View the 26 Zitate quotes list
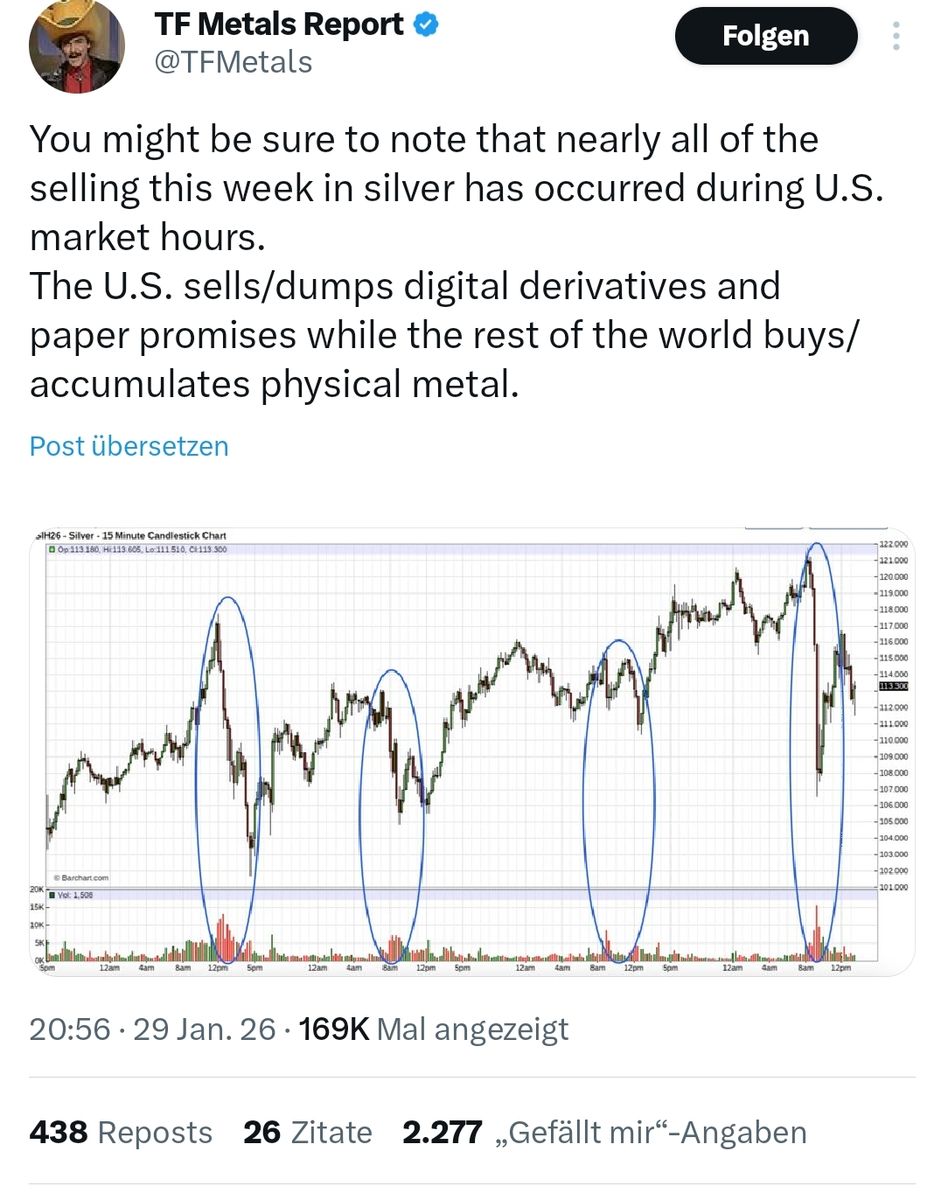 (307, 1133)
